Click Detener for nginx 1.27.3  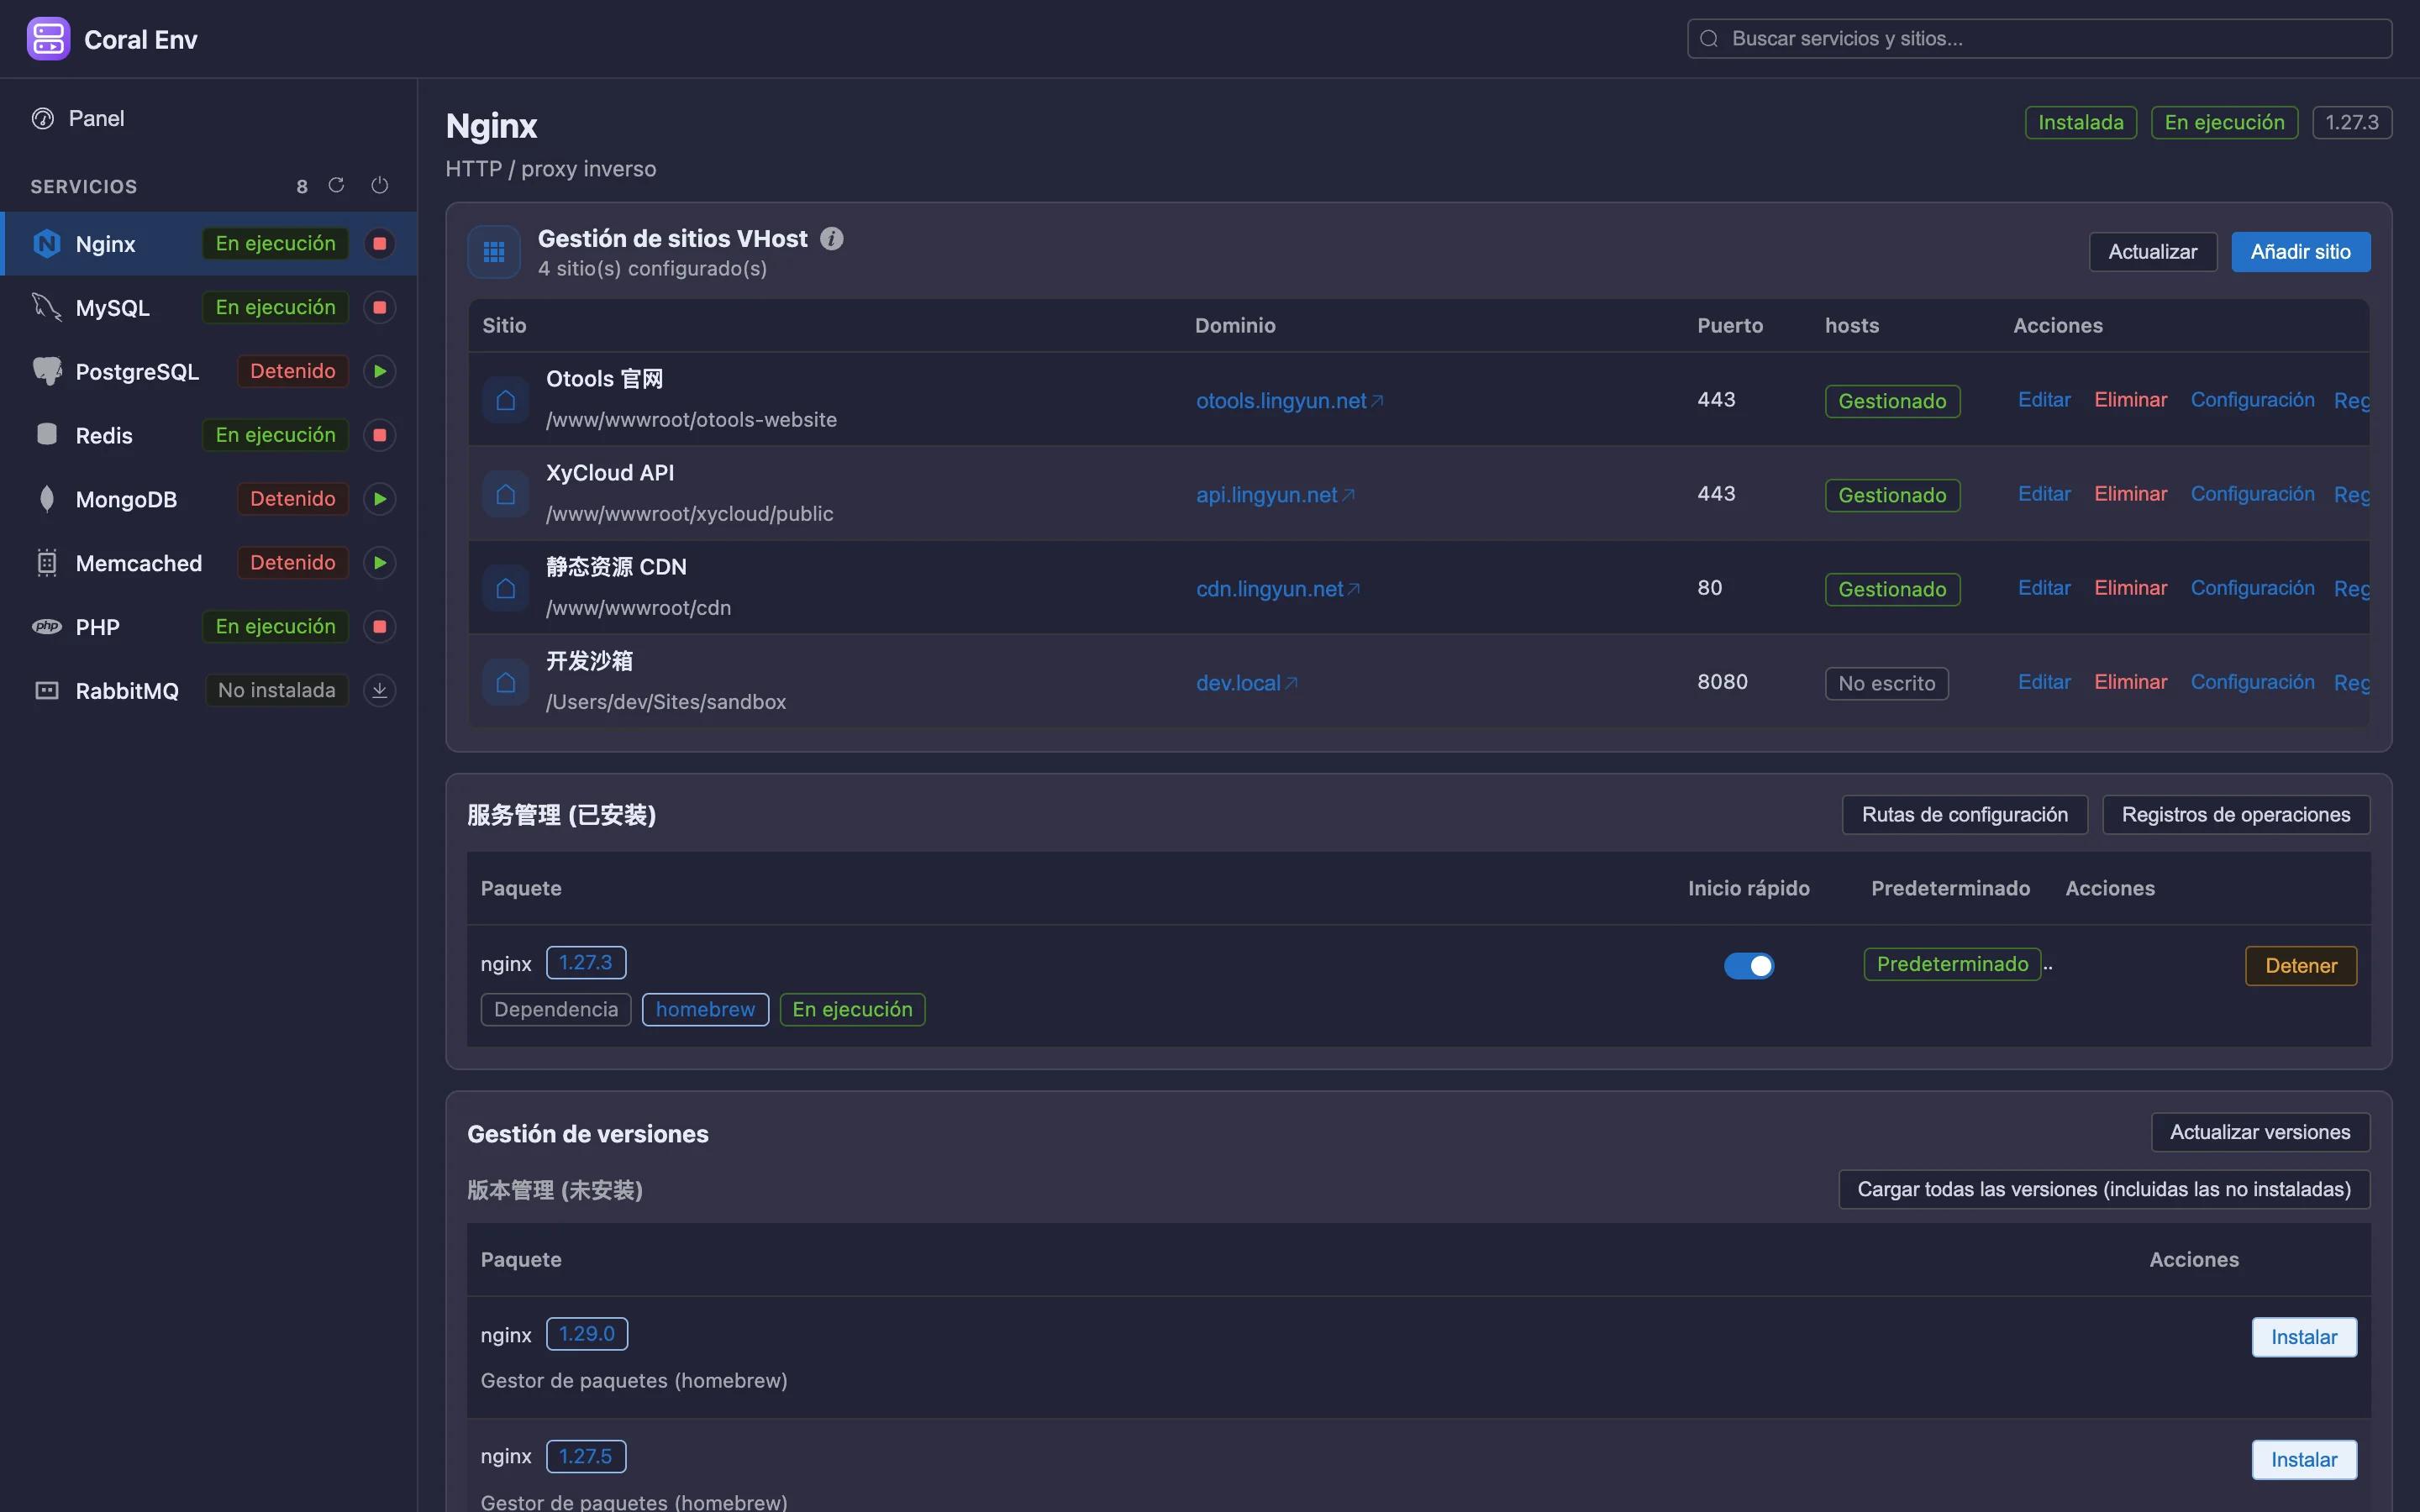point(2300,966)
